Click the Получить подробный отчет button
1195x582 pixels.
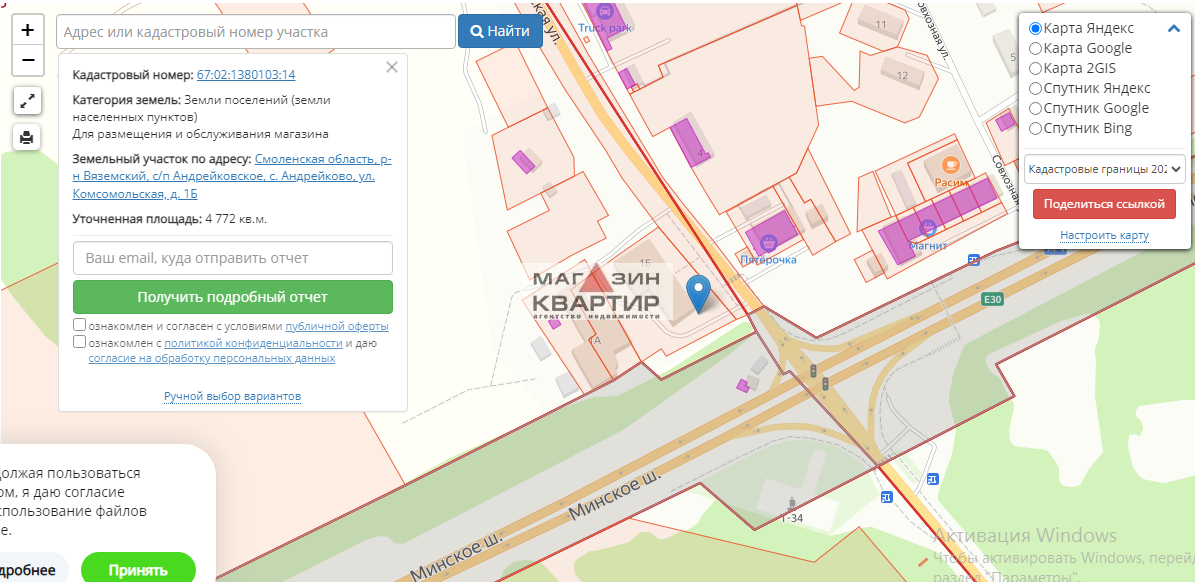point(232,297)
